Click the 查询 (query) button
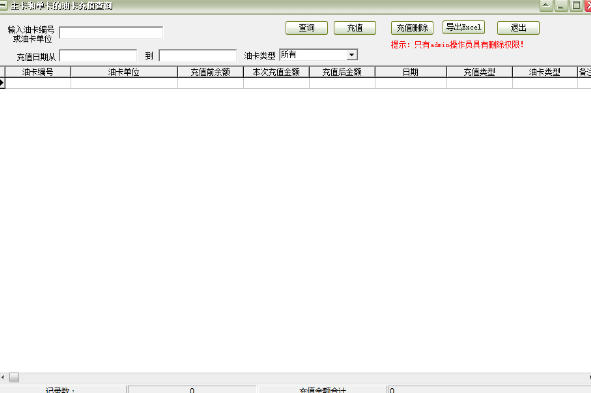 click(306, 28)
